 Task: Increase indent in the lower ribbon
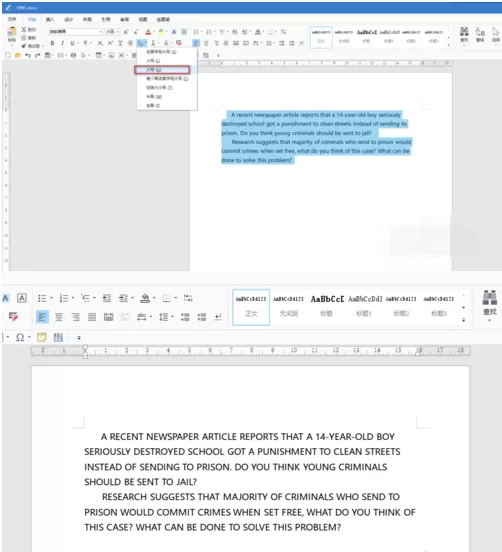pyautogui.click(x=123, y=298)
